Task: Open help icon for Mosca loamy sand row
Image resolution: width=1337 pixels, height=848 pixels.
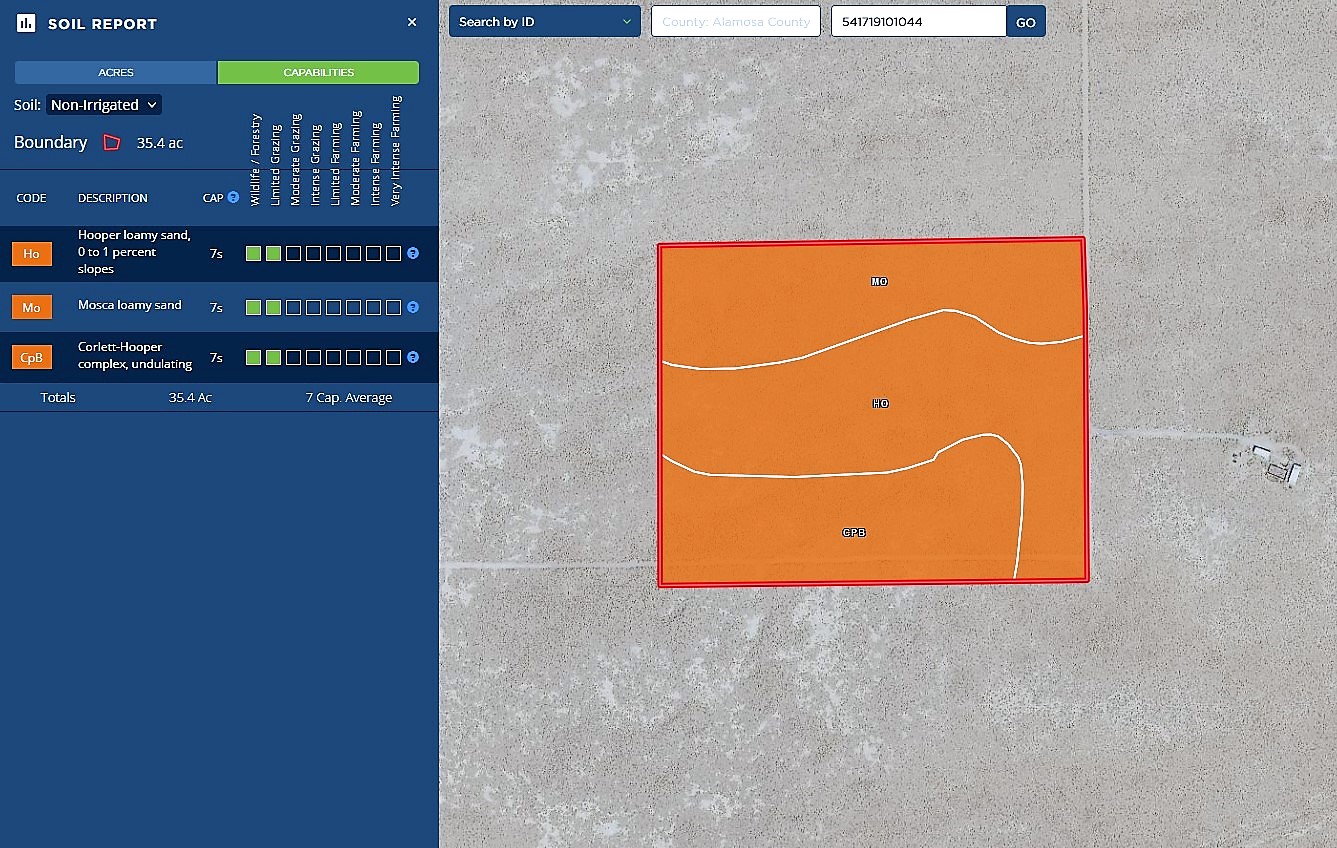Action: pyautogui.click(x=413, y=308)
